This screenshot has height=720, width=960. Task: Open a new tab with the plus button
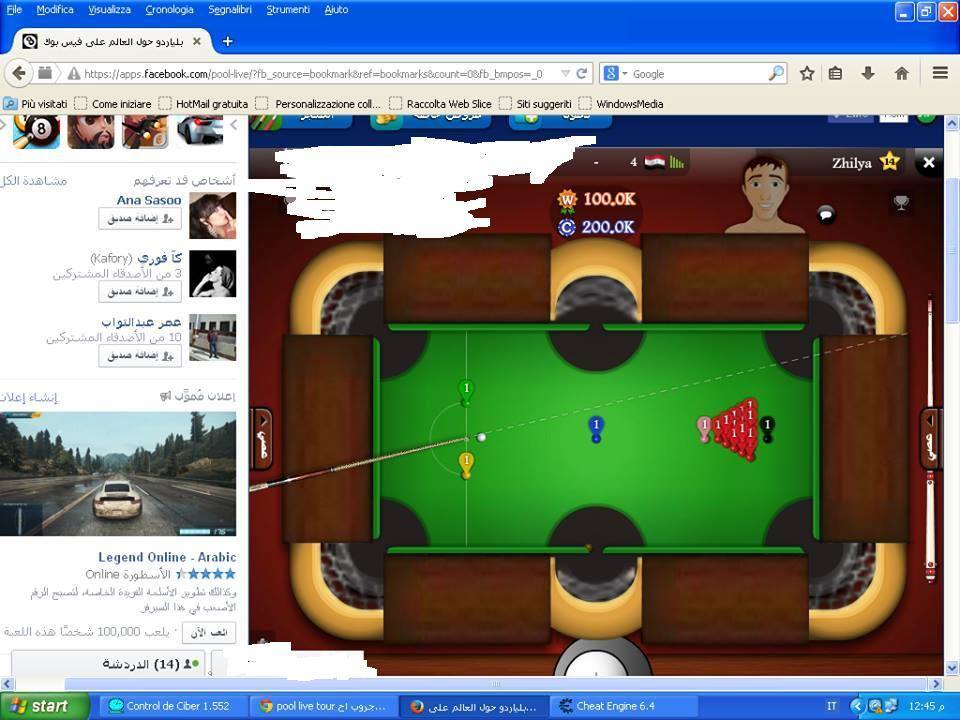(227, 41)
